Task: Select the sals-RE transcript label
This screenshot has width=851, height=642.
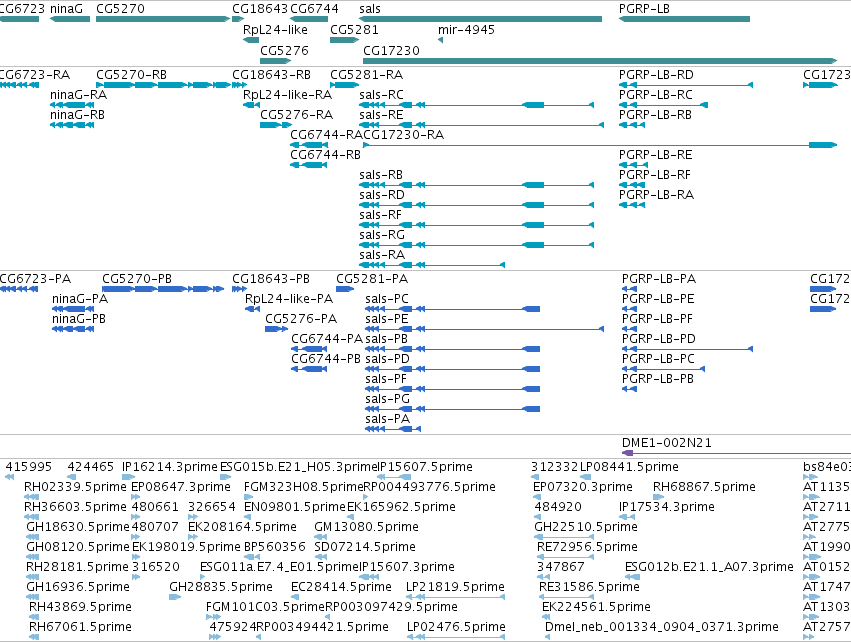Action: click(381, 115)
